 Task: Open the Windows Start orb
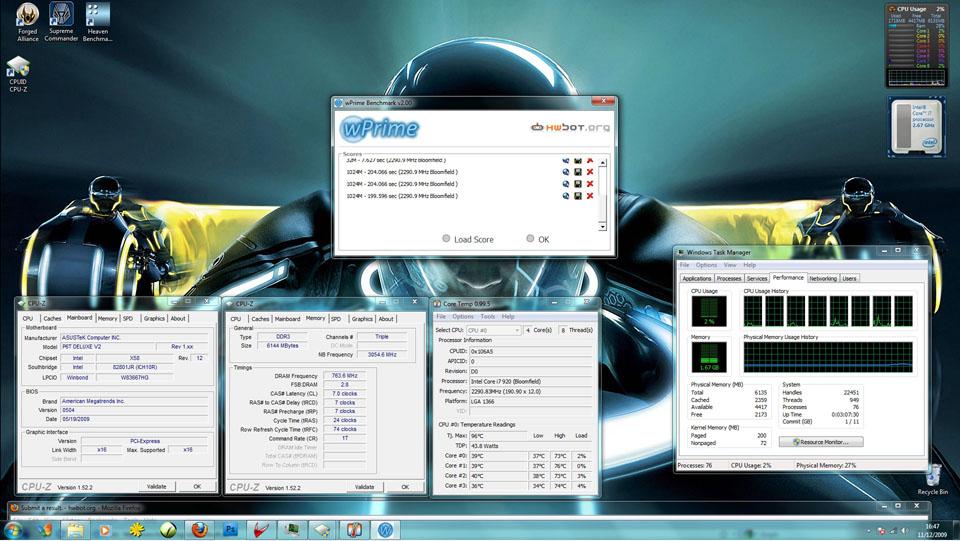coord(13,529)
